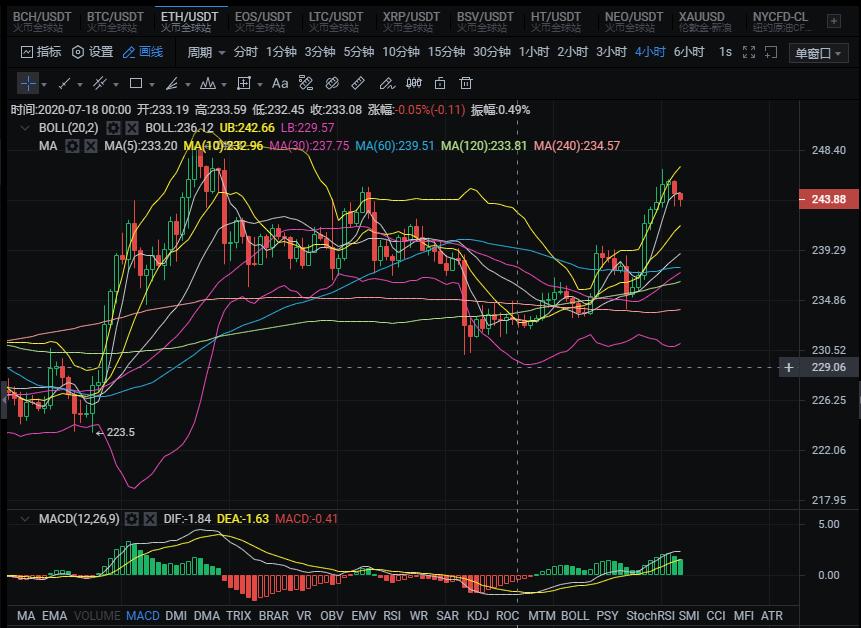Toggle the MACD indicator at bottom

[x=143, y=615]
